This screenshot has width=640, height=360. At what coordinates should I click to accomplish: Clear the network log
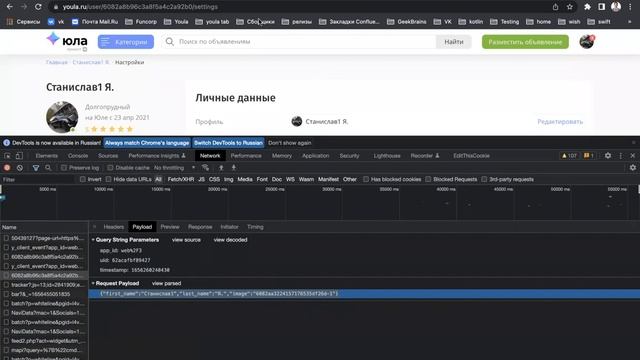(20, 168)
